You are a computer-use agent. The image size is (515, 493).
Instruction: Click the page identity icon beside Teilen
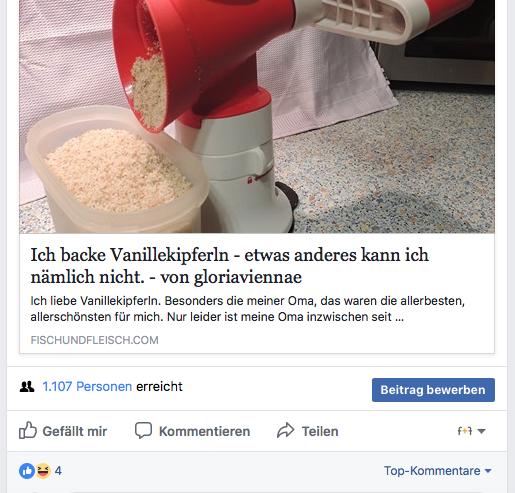click(x=465, y=431)
